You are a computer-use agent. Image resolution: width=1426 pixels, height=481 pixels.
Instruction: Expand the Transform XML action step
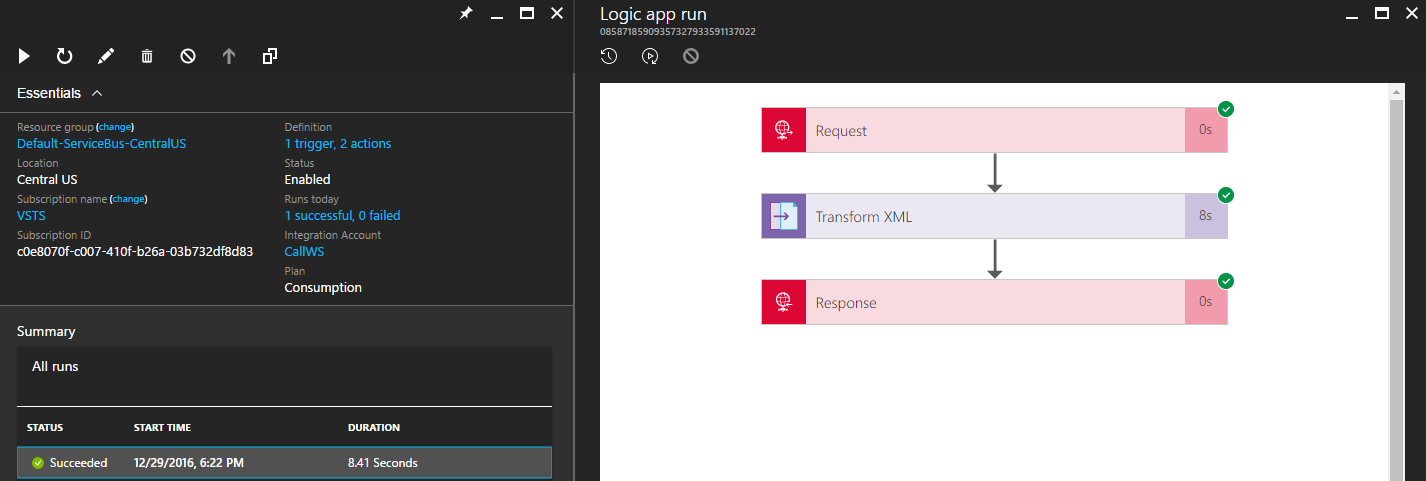[x=994, y=216]
